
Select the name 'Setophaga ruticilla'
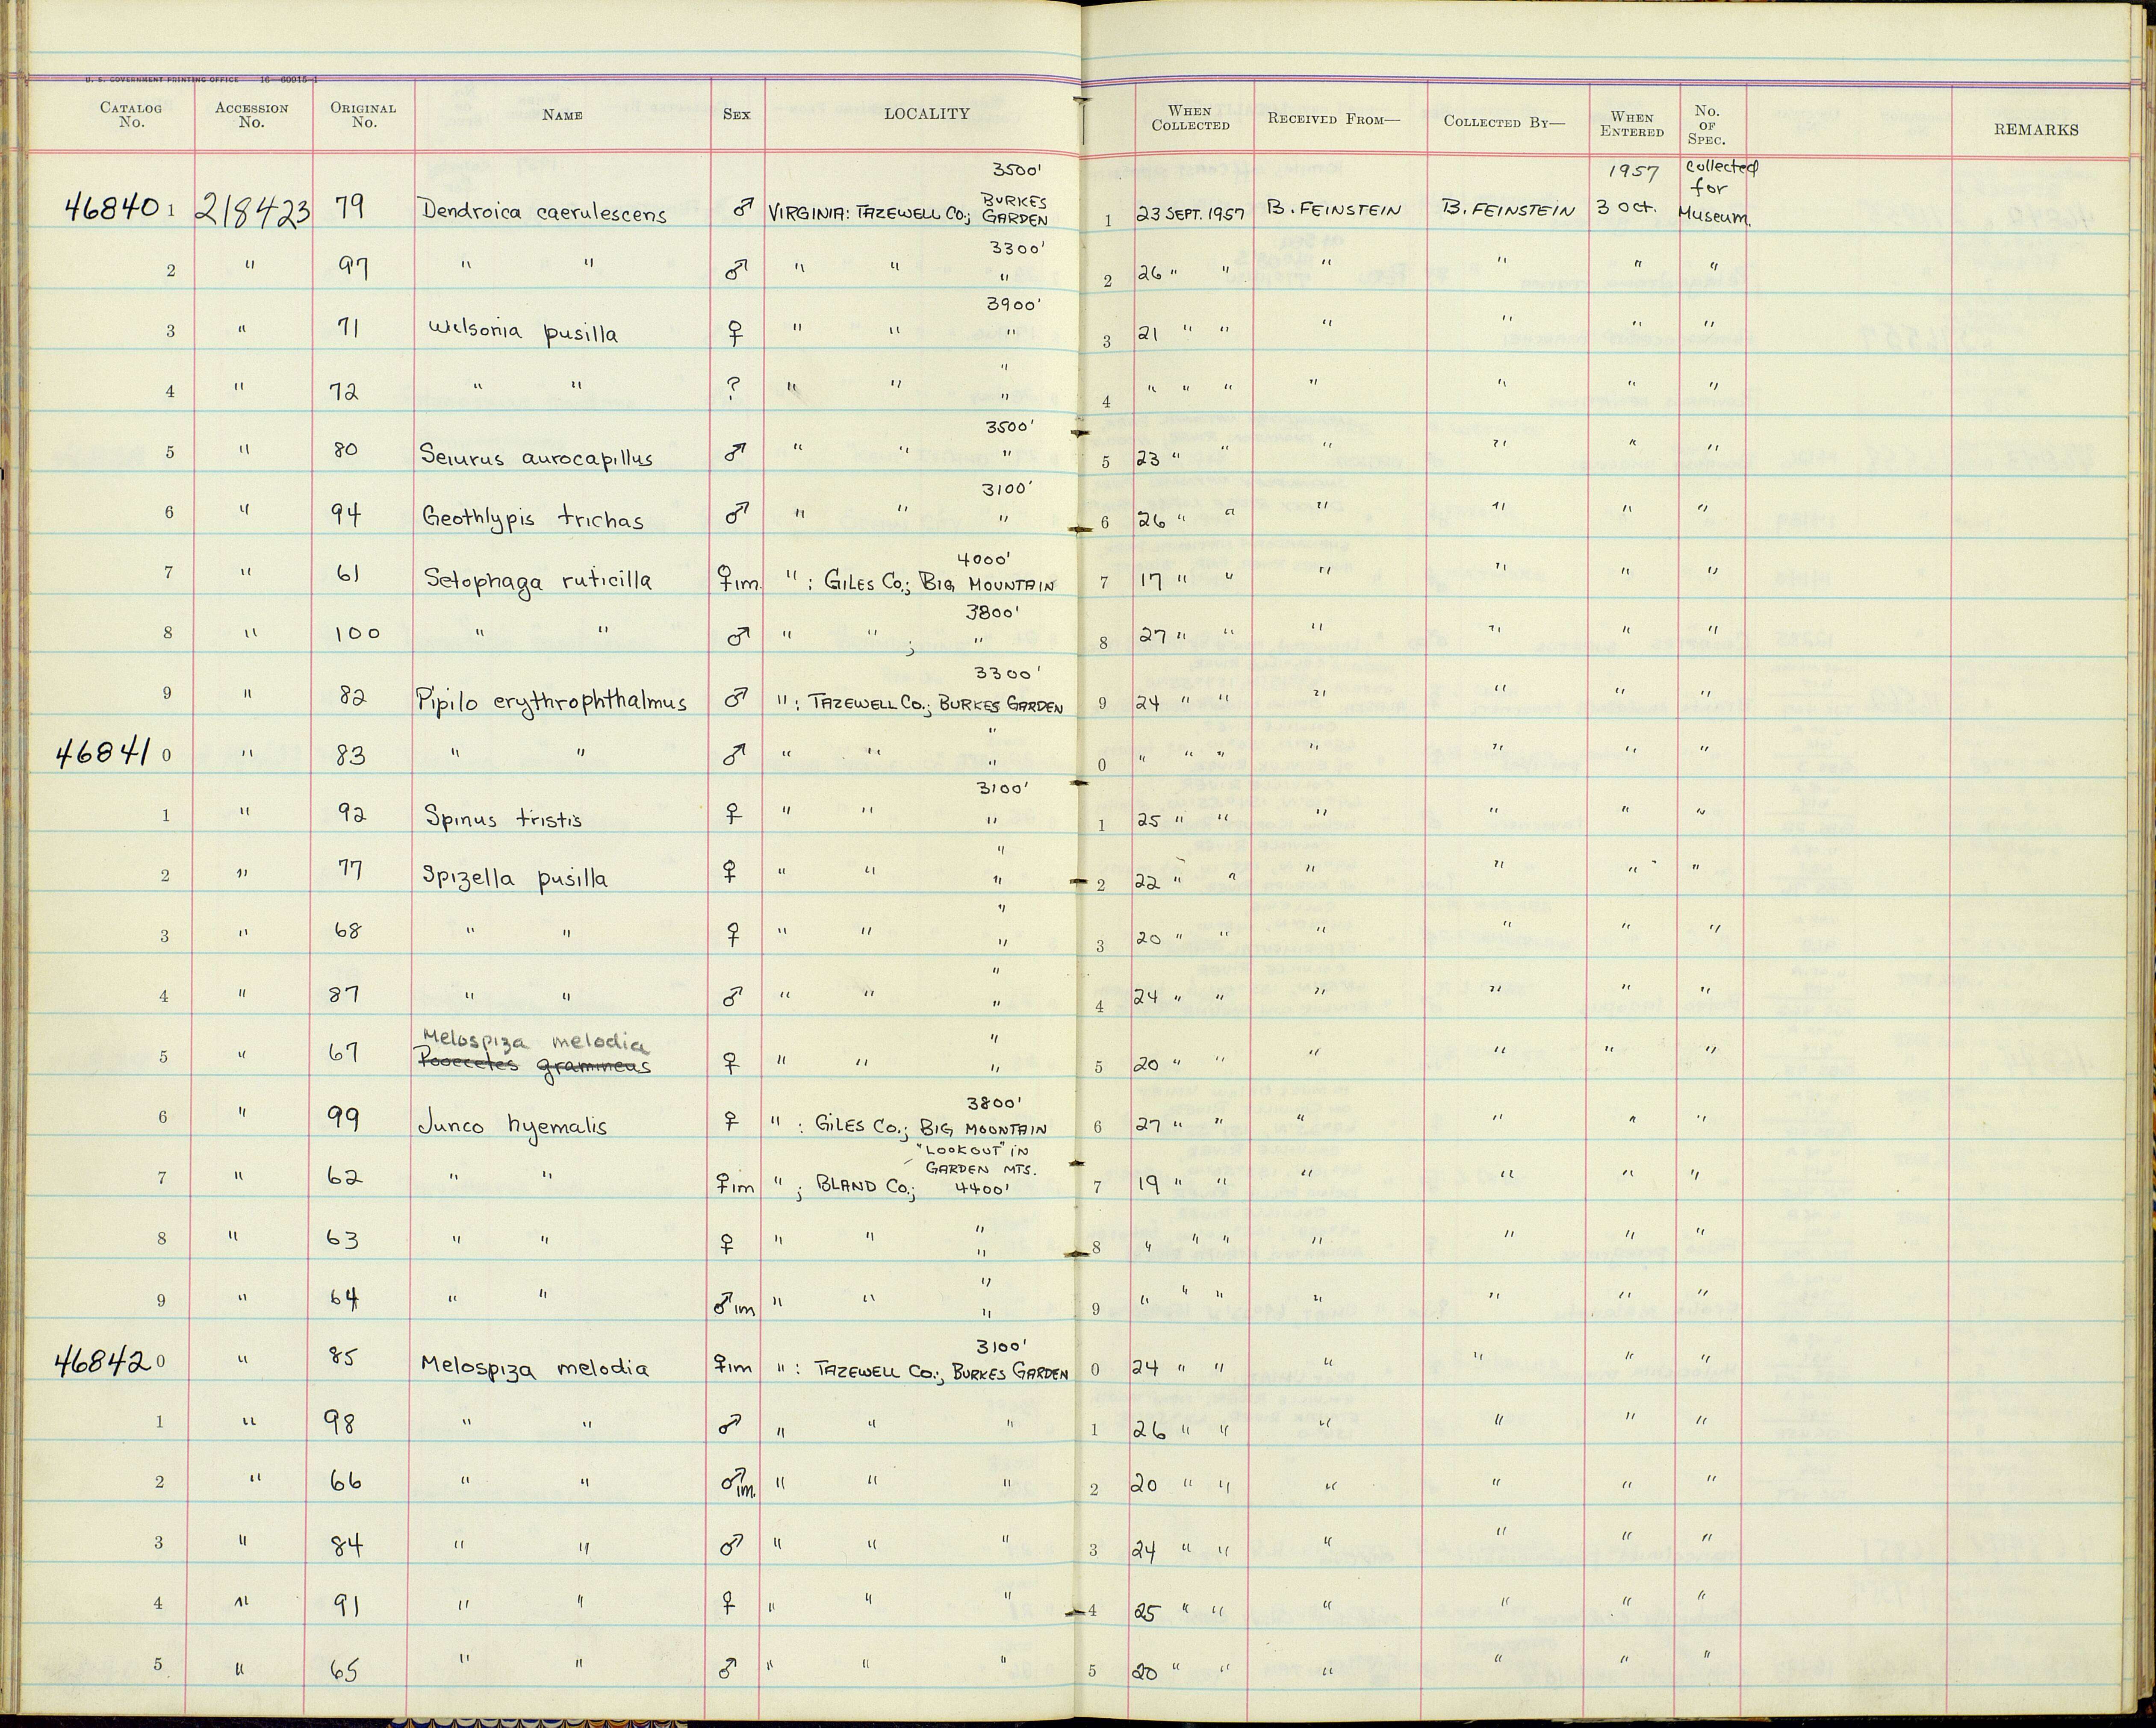538,581
